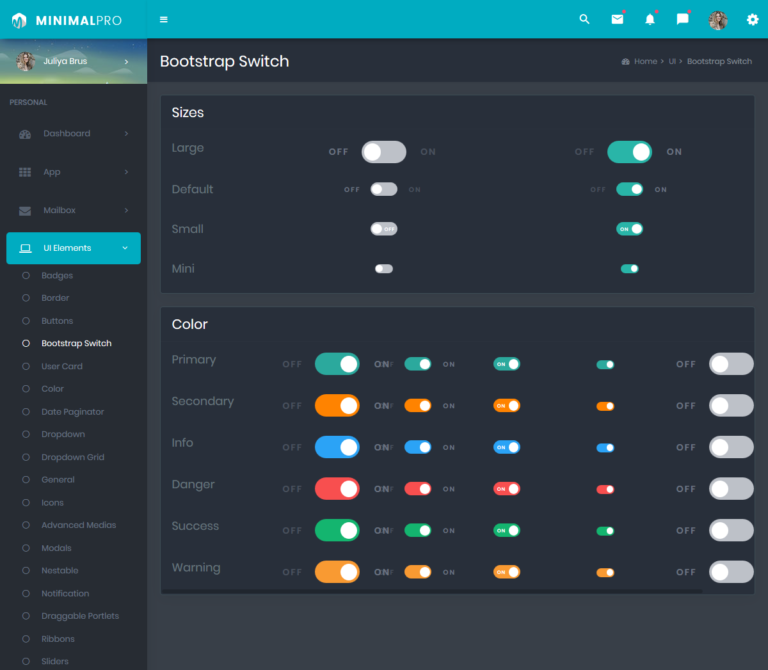Click the circle bullet beside Sliders
The height and width of the screenshot is (670, 768).
26,661
